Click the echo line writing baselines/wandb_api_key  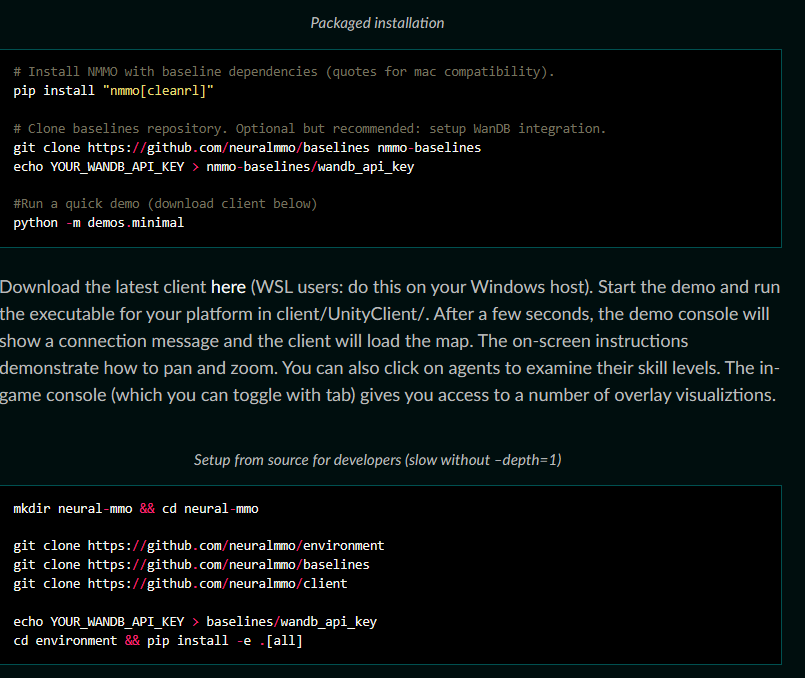pyautogui.click(x=195, y=622)
